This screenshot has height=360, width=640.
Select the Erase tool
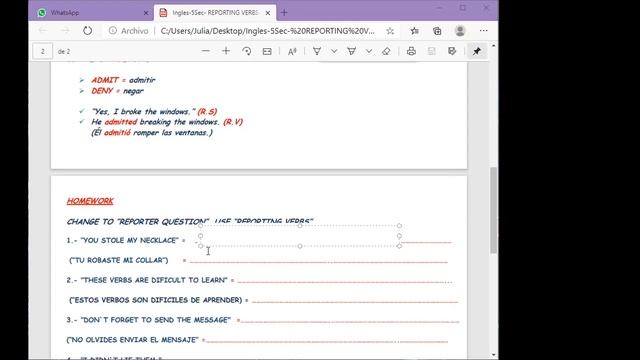tap(386, 51)
